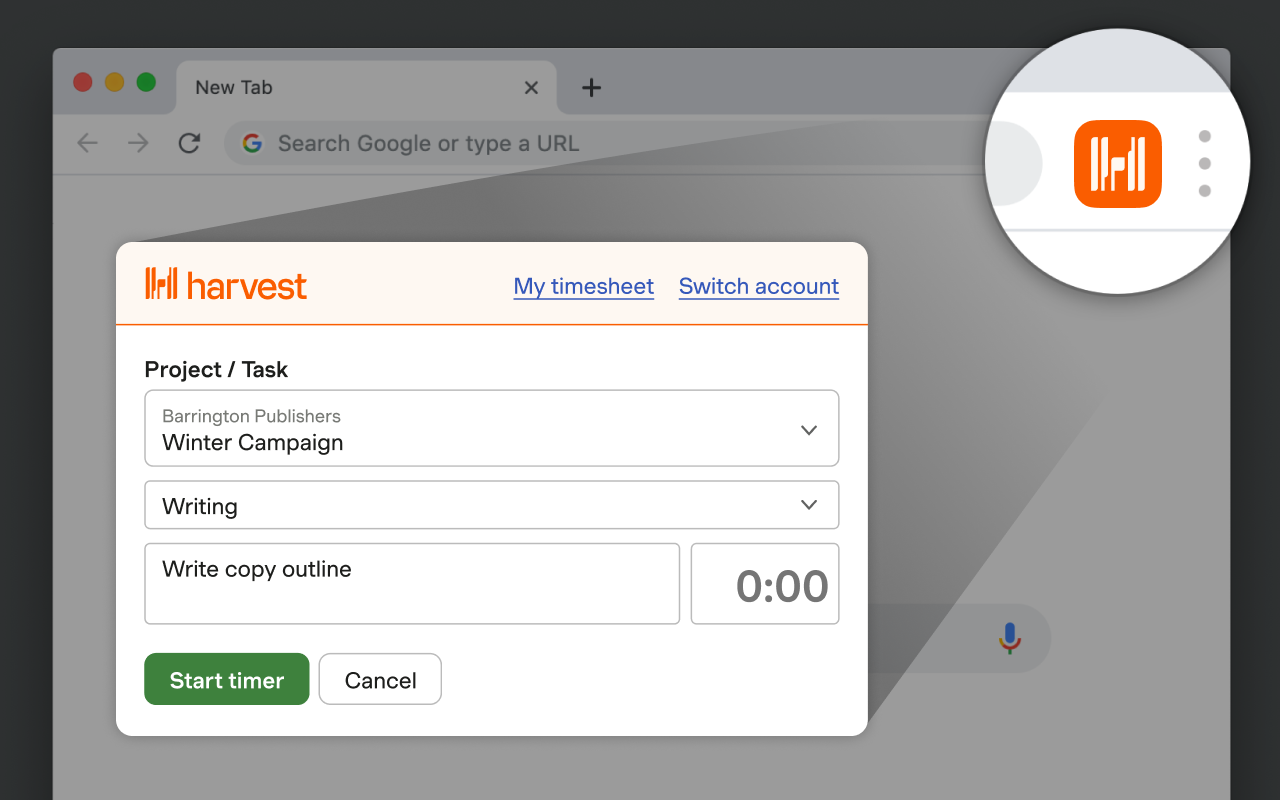Click the Google logo in the address bar
1280x800 pixels.
pyautogui.click(x=252, y=143)
